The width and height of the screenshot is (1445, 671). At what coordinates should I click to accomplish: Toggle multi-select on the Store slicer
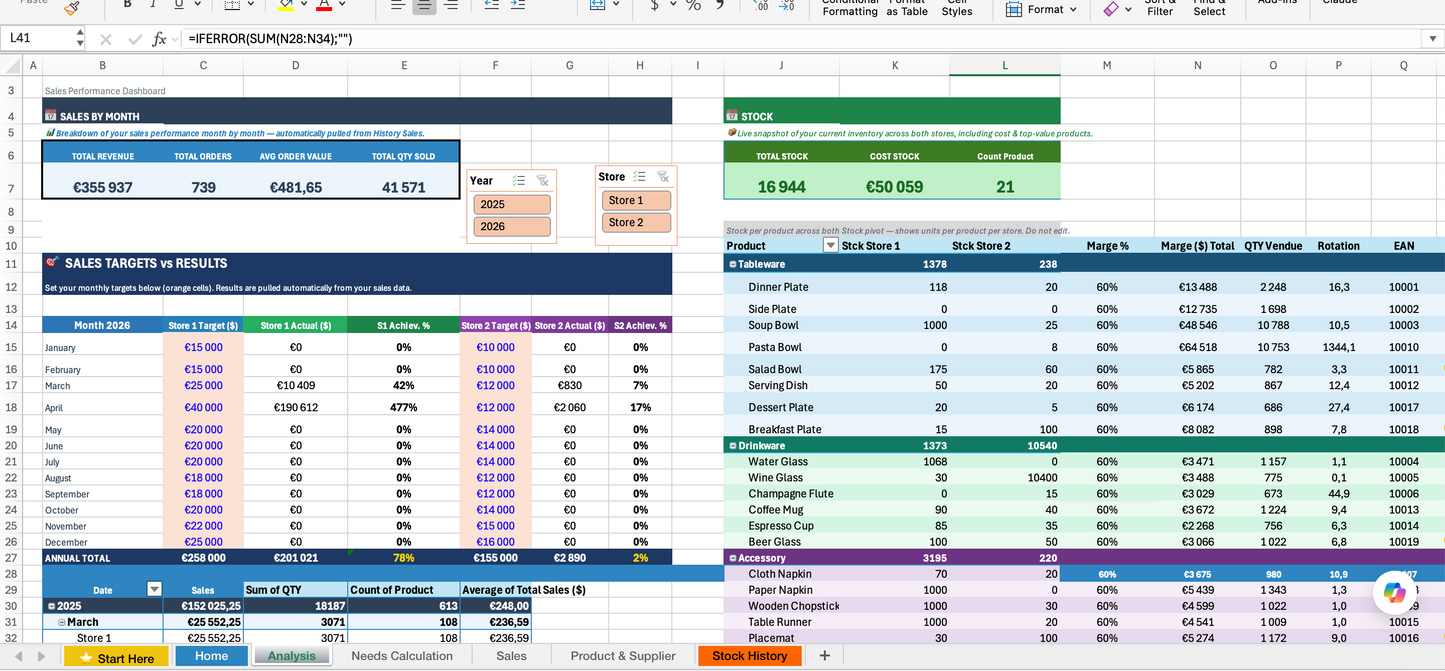point(638,176)
